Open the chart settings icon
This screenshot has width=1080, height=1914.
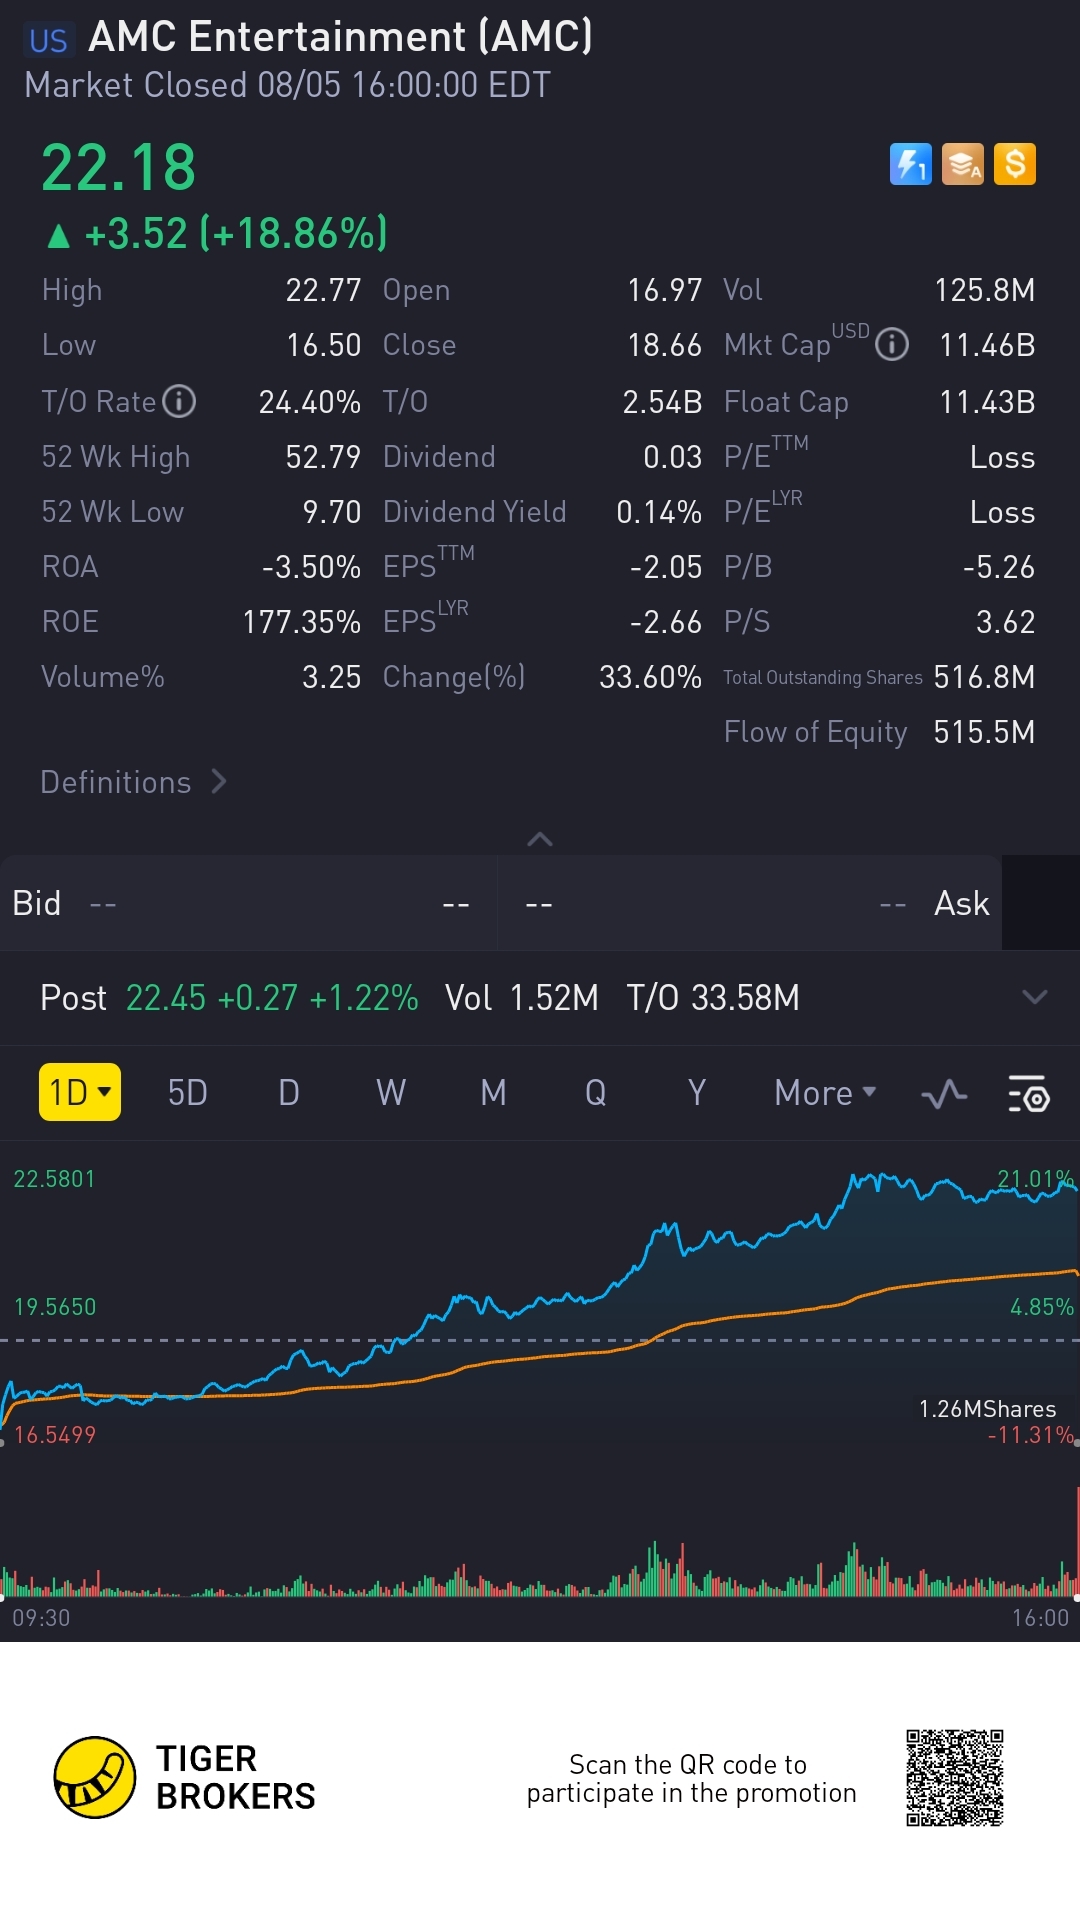1028,1094
